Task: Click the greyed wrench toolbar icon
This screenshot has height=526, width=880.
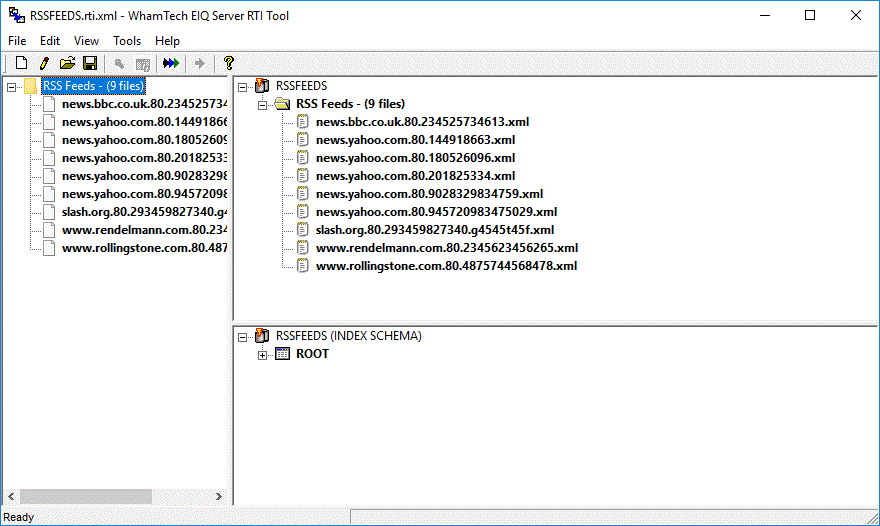Action: click(x=119, y=63)
